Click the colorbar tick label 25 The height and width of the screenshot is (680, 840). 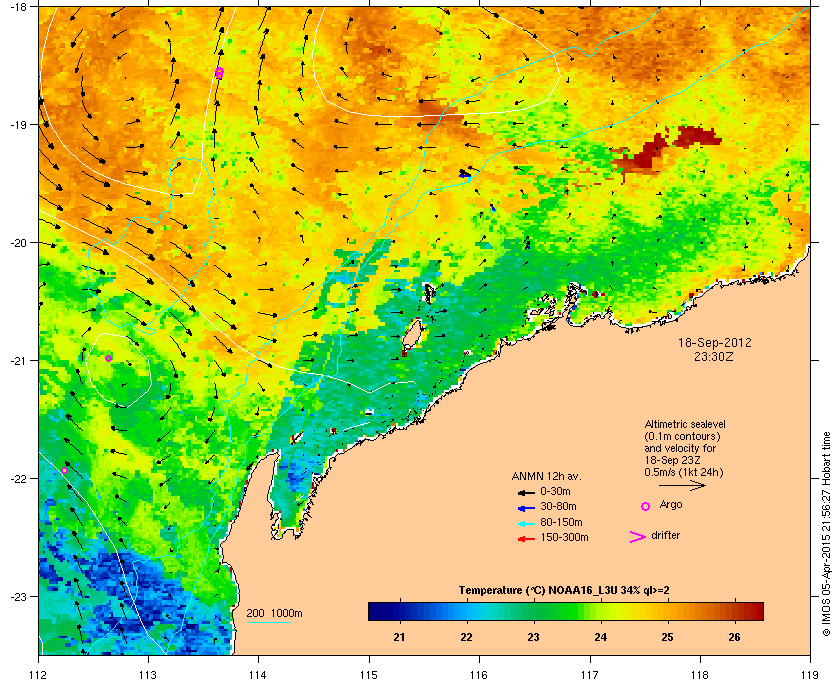point(668,637)
